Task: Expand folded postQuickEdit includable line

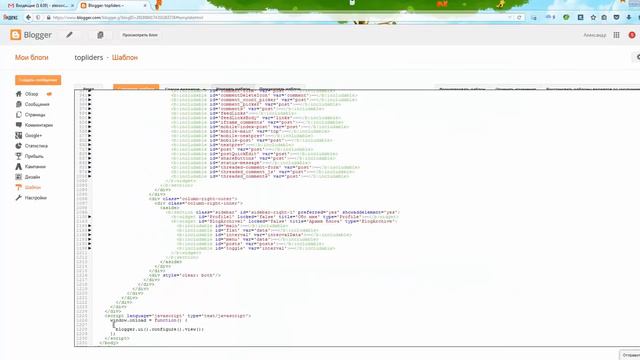Action: pyautogui.click(x=89, y=153)
